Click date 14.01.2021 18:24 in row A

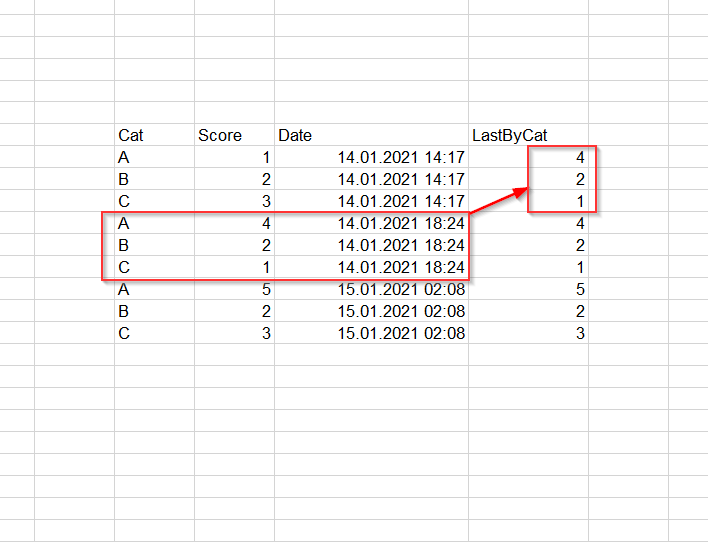[x=371, y=223]
